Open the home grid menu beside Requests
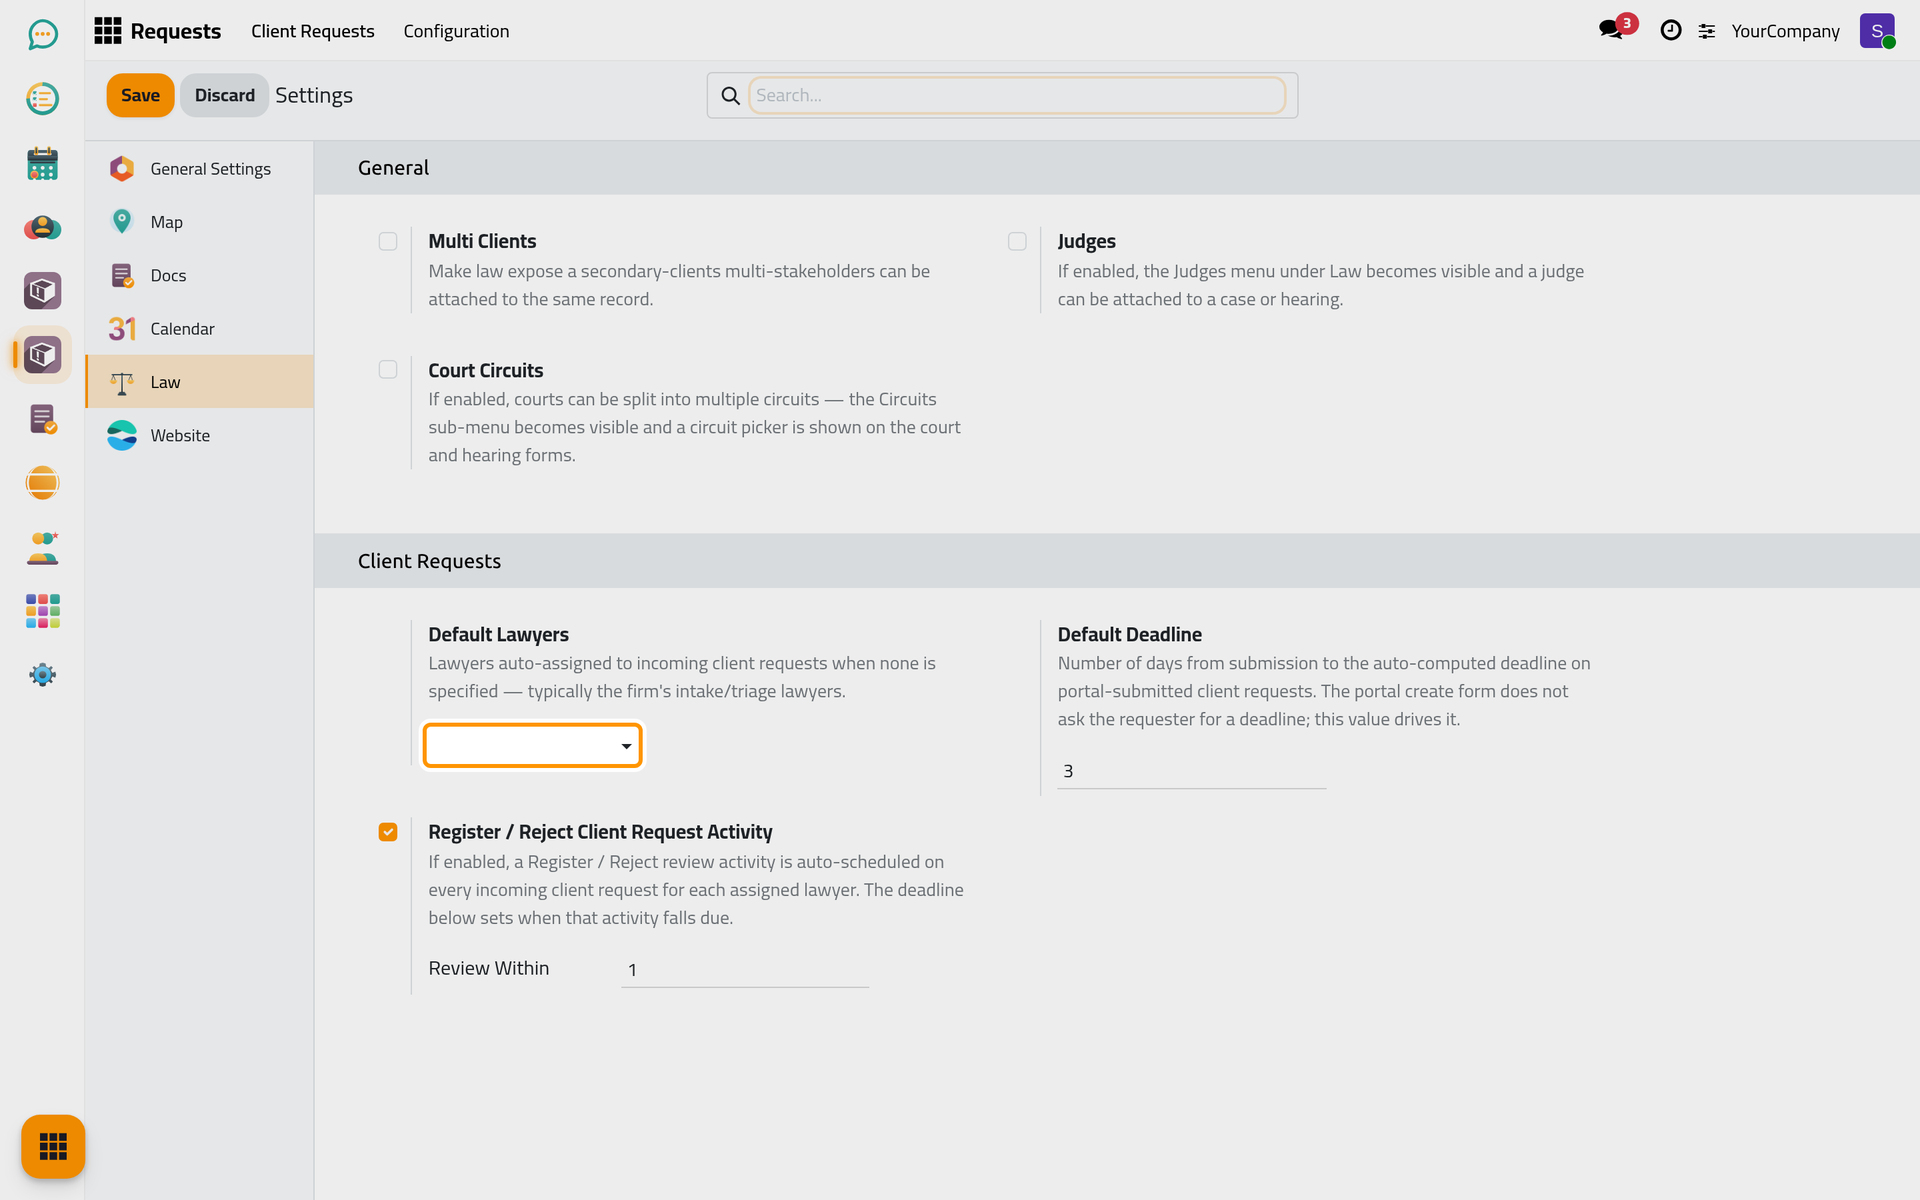Screen dimensions: 1920x1200 pyautogui.click(x=108, y=31)
